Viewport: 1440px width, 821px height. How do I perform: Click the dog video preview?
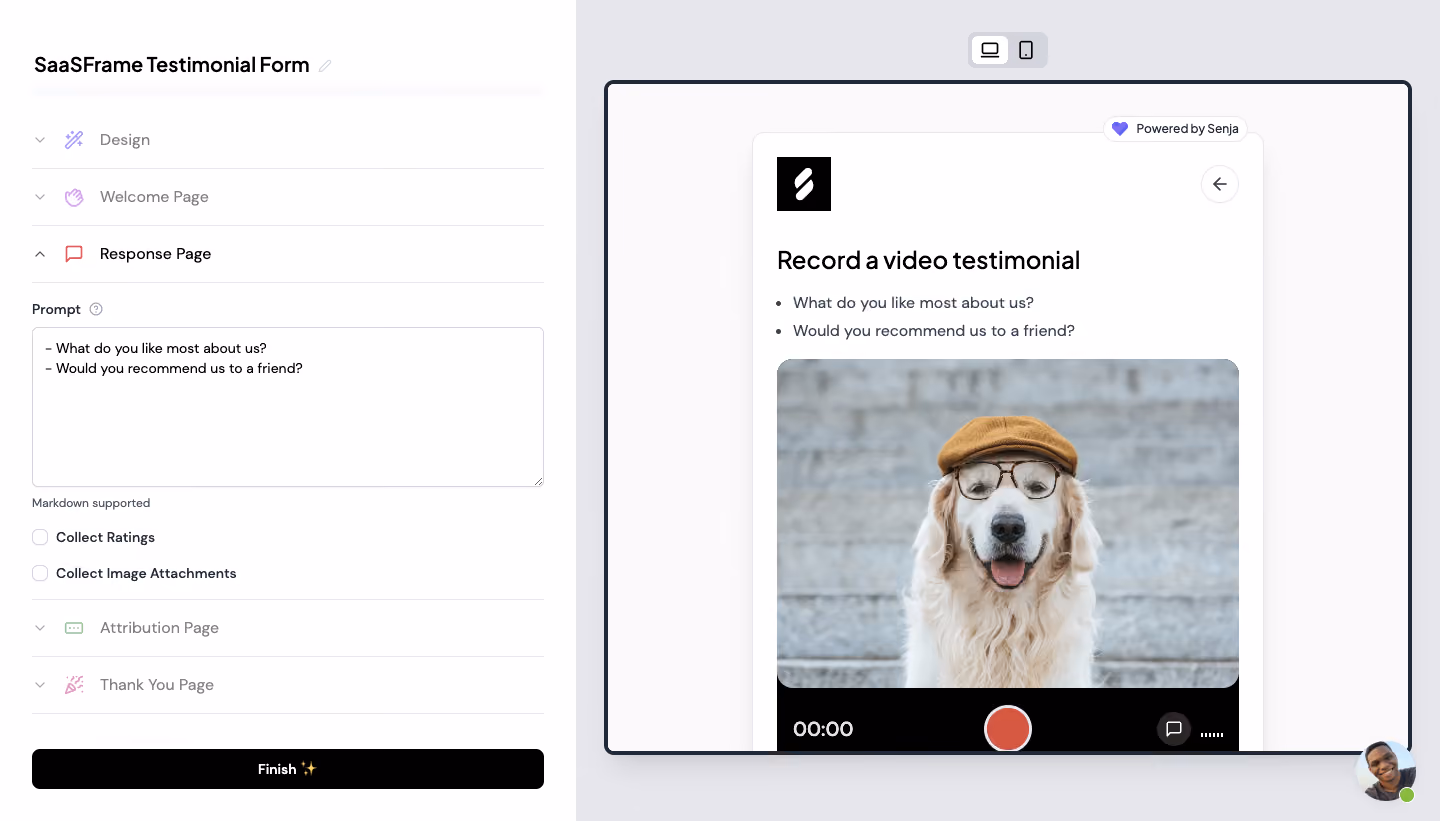tap(1008, 523)
